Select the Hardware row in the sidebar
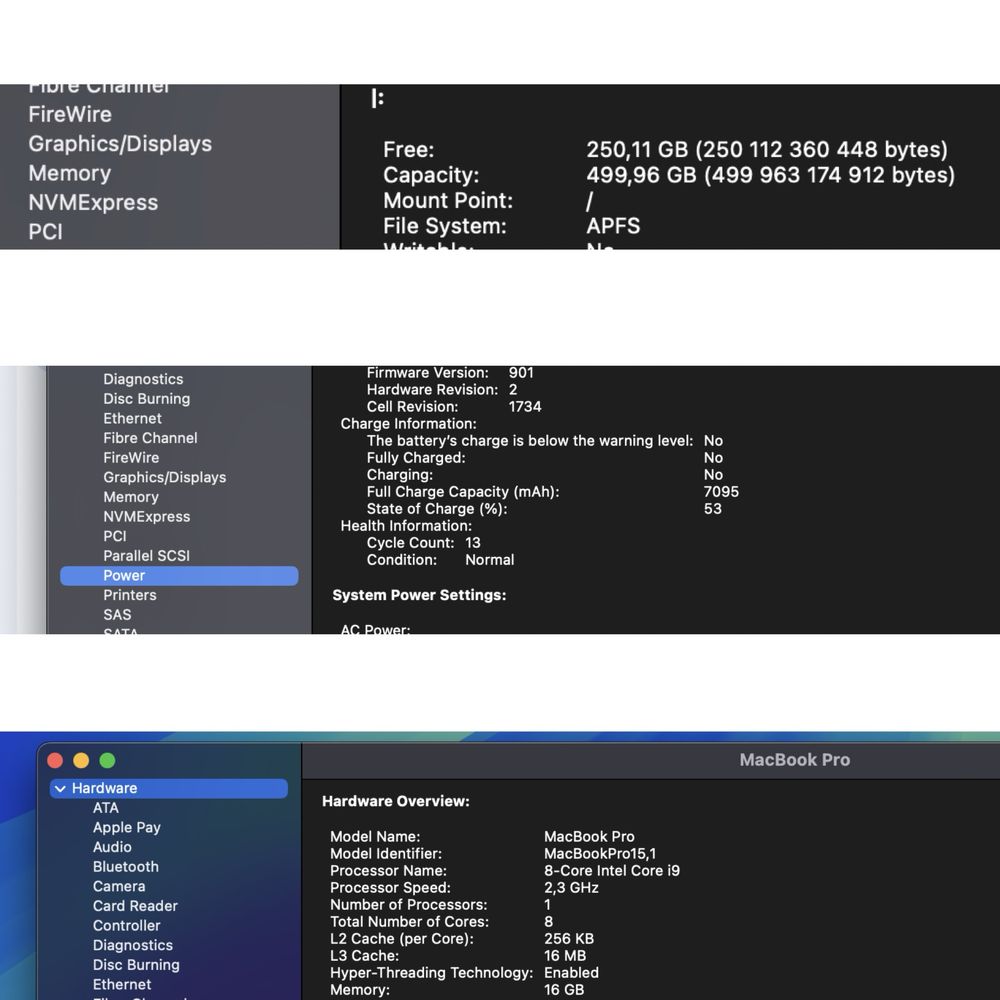The height and width of the screenshot is (1000, 1000). pyautogui.click(x=169, y=788)
